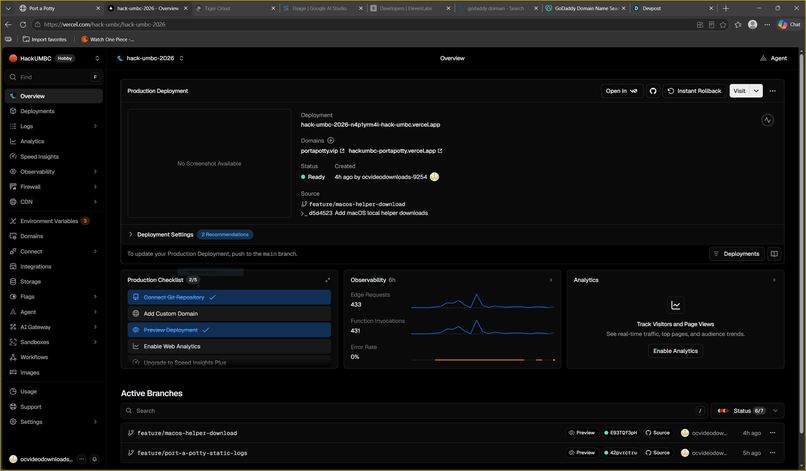Open the Observability panel arrow
Viewport: 806px width, 471px height.
(551, 280)
